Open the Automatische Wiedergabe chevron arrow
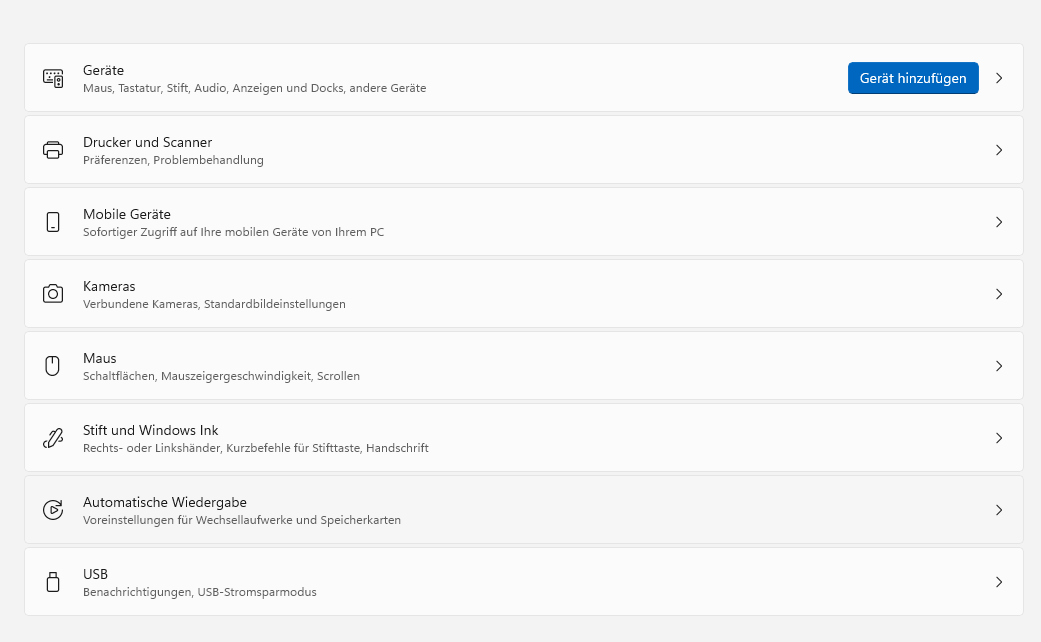This screenshot has width=1041, height=642. (998, 510)
